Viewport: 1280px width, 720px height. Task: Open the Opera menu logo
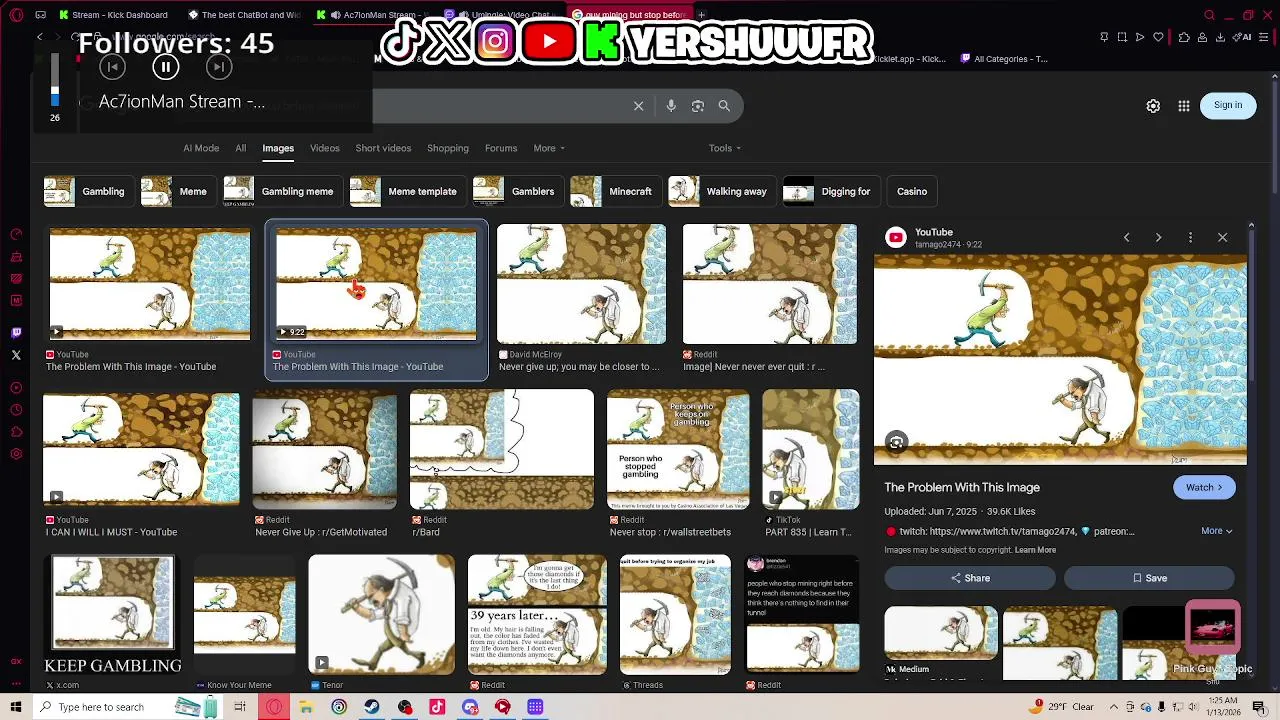15,15
